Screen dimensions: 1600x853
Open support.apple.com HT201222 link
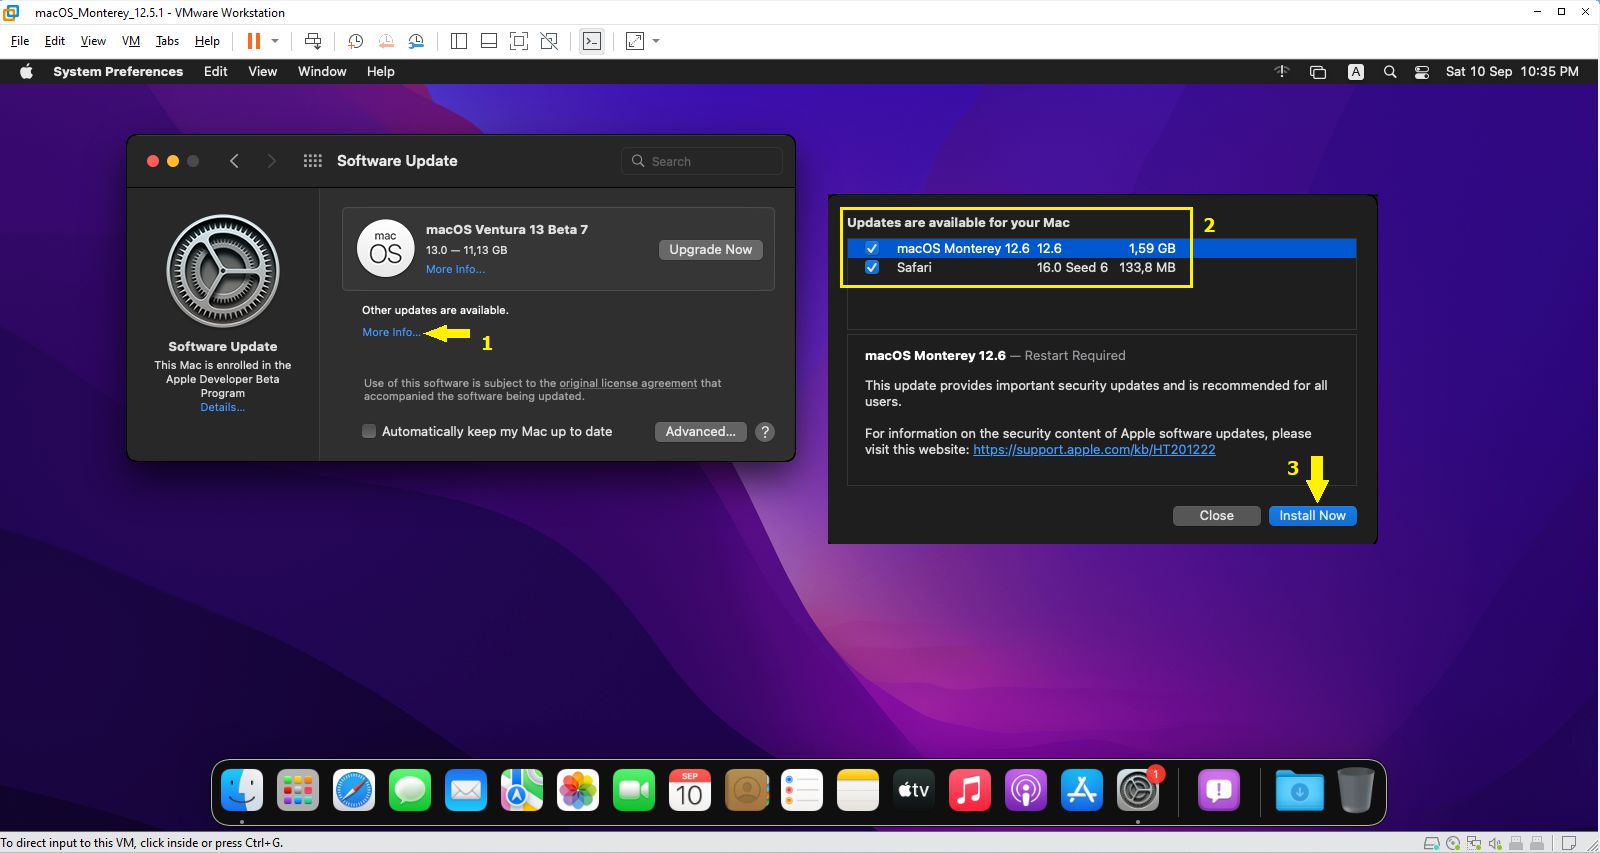tap(1094, 450)
